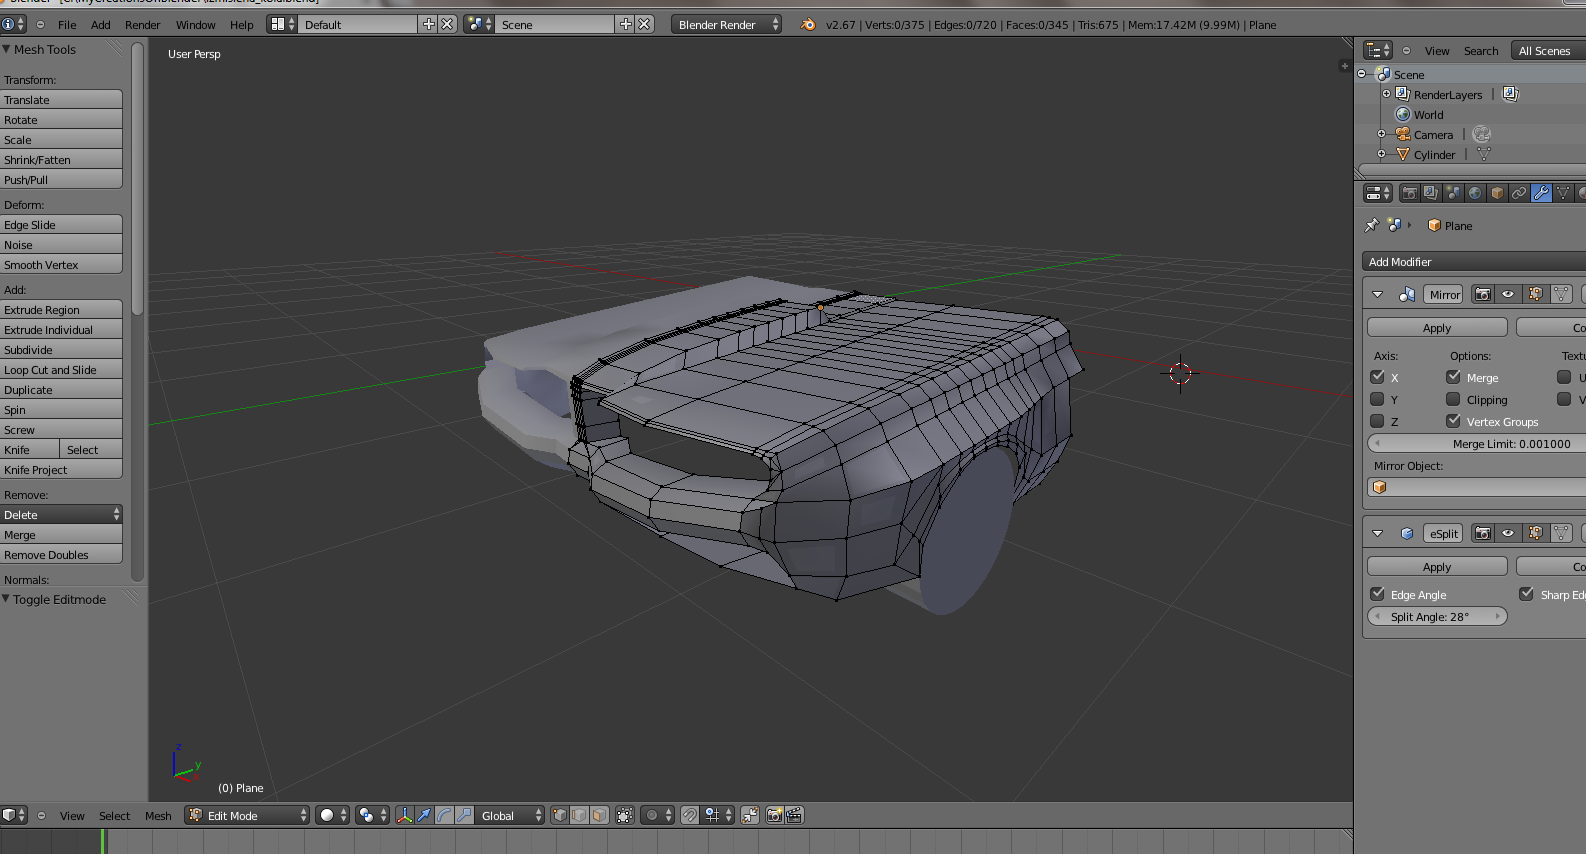This screenshot has height=854, width=1586.
Task: Click the World globe icon in outliner
Action: pyautogui.click(x=1403, y=114)
